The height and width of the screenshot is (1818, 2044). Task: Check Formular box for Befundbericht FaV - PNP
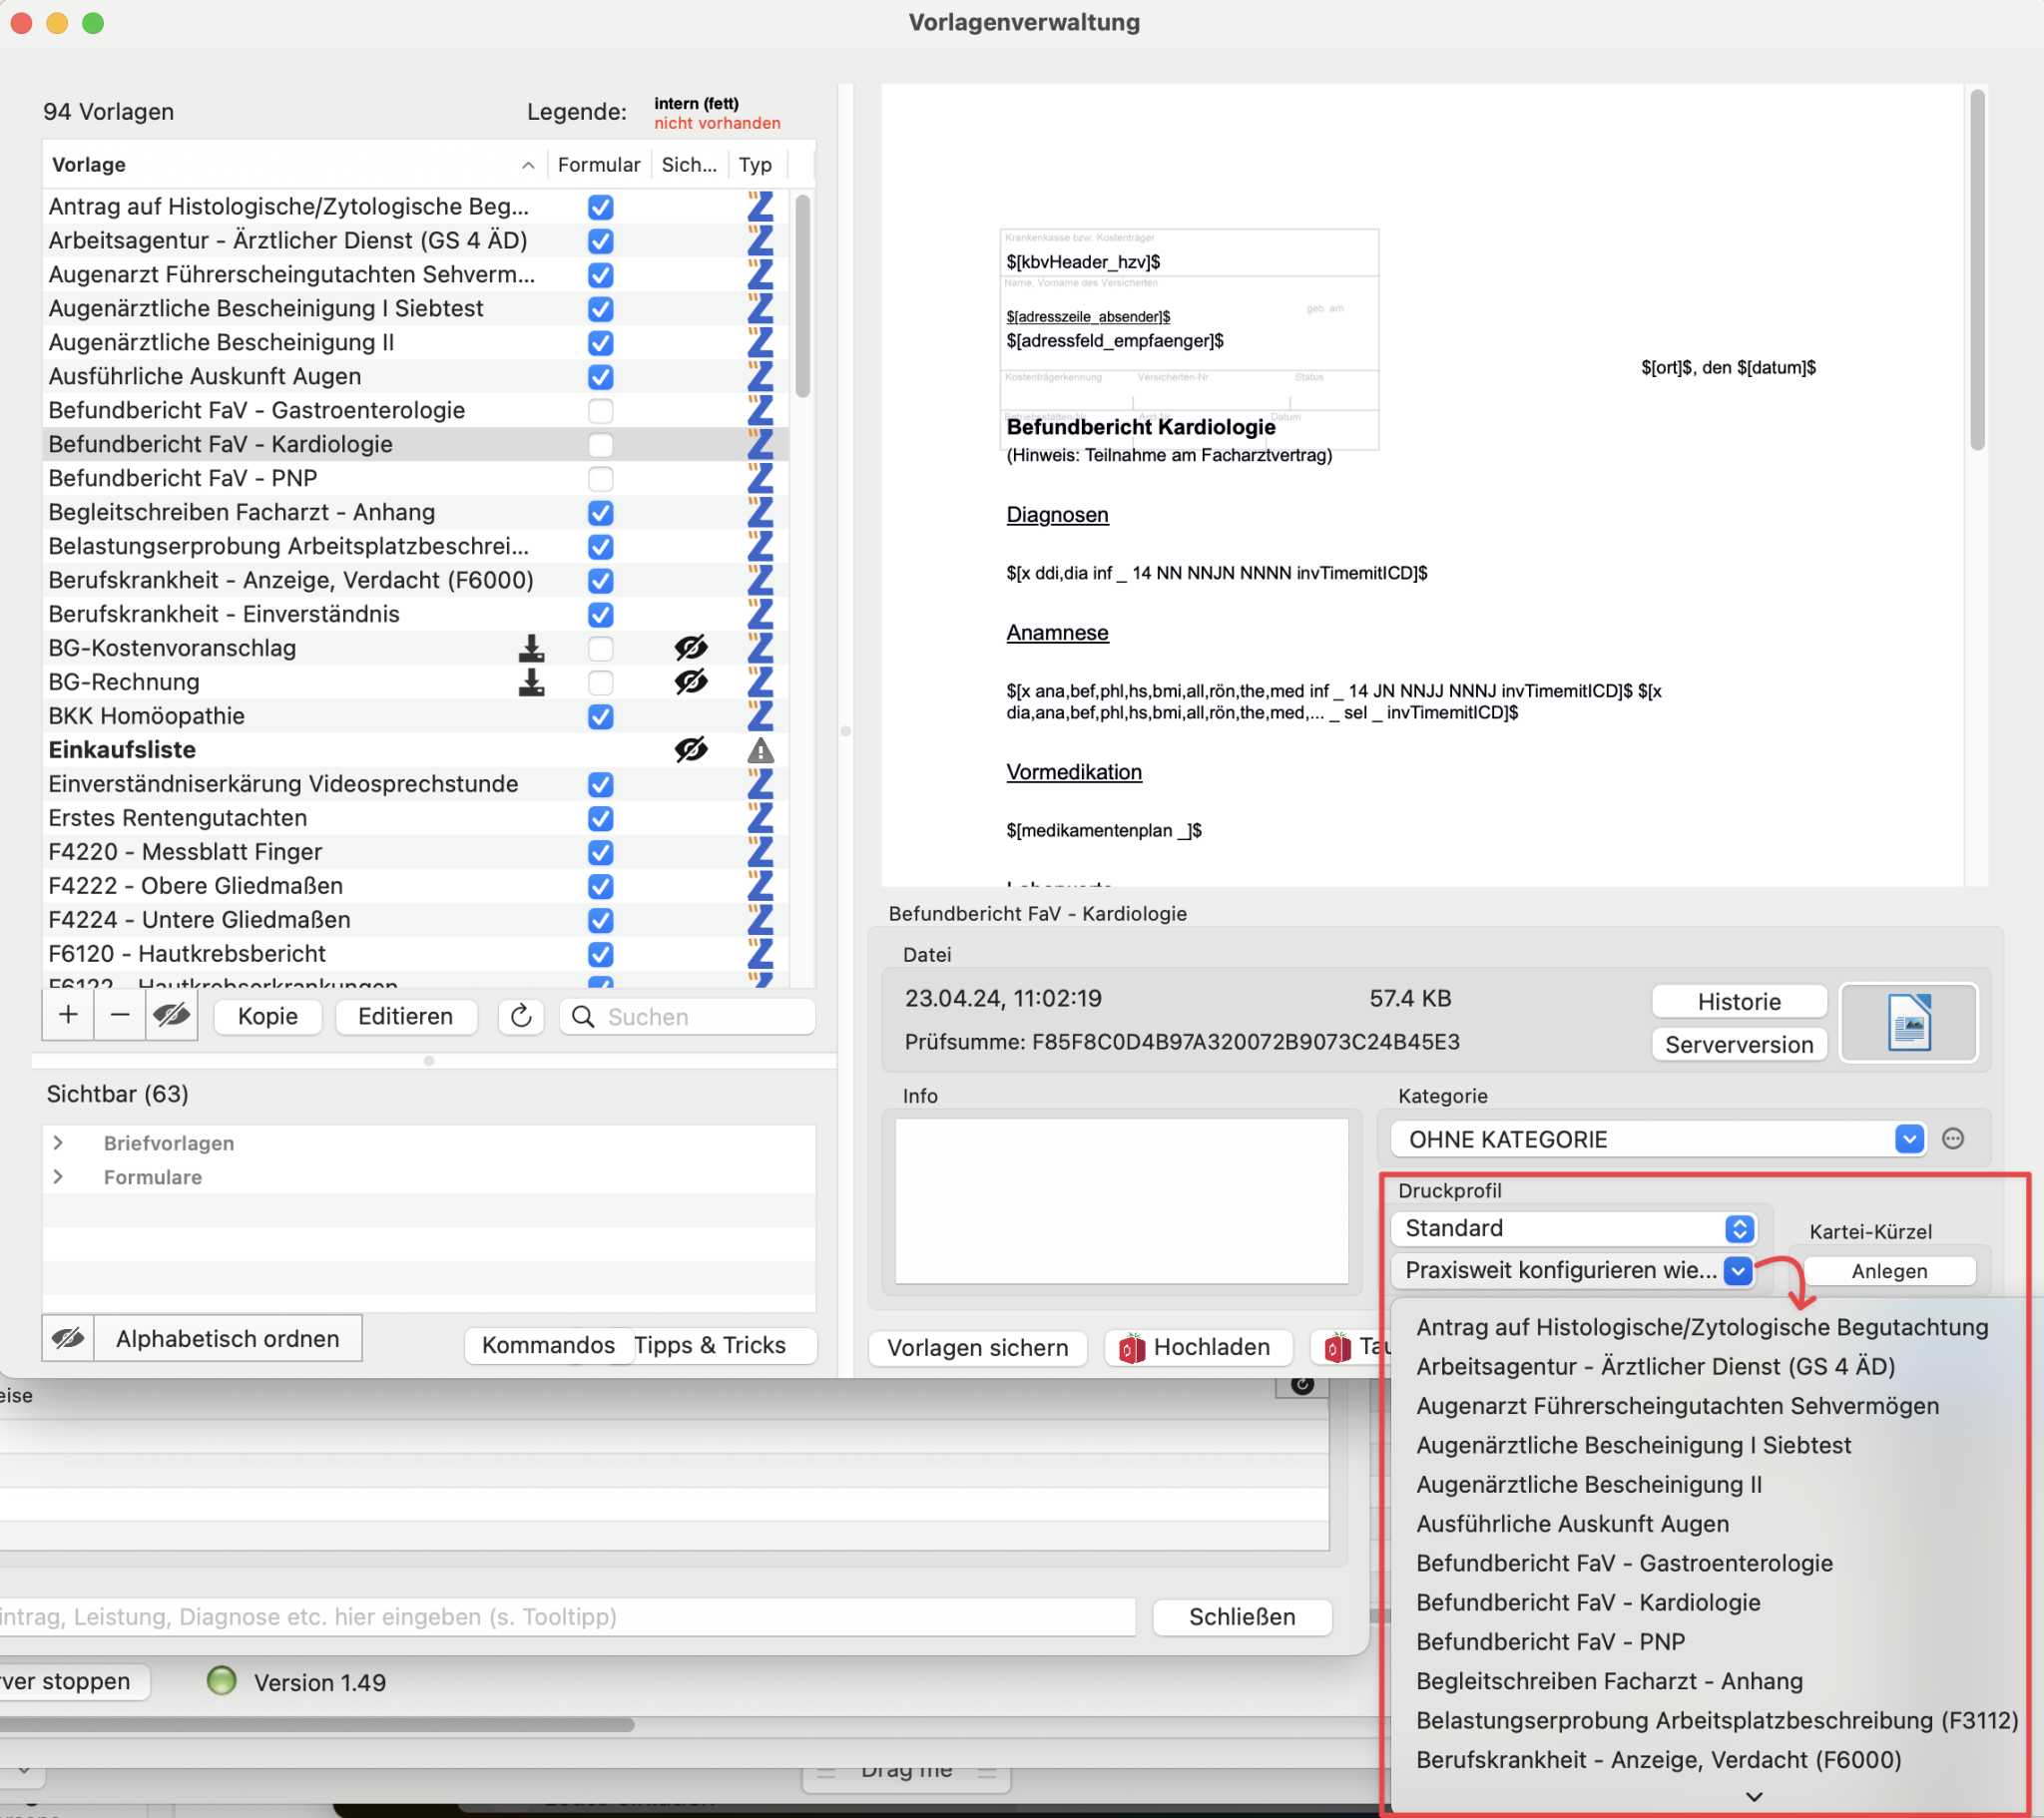[600, 479]
